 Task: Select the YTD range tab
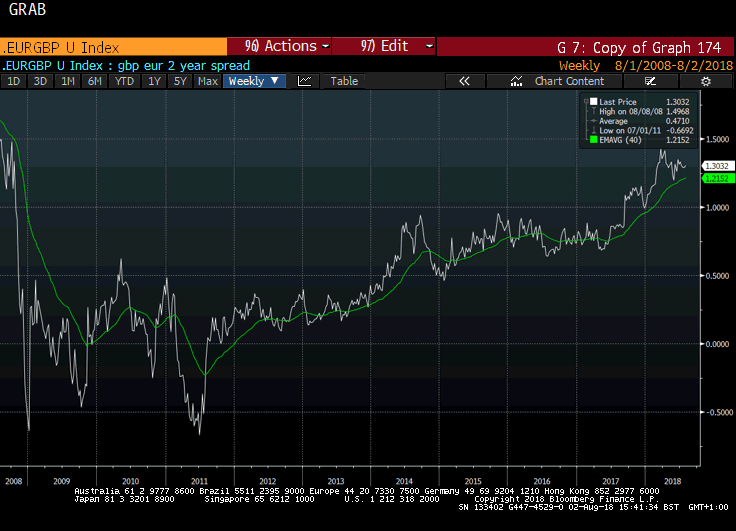pyautogui.click(x=124, y=81)
